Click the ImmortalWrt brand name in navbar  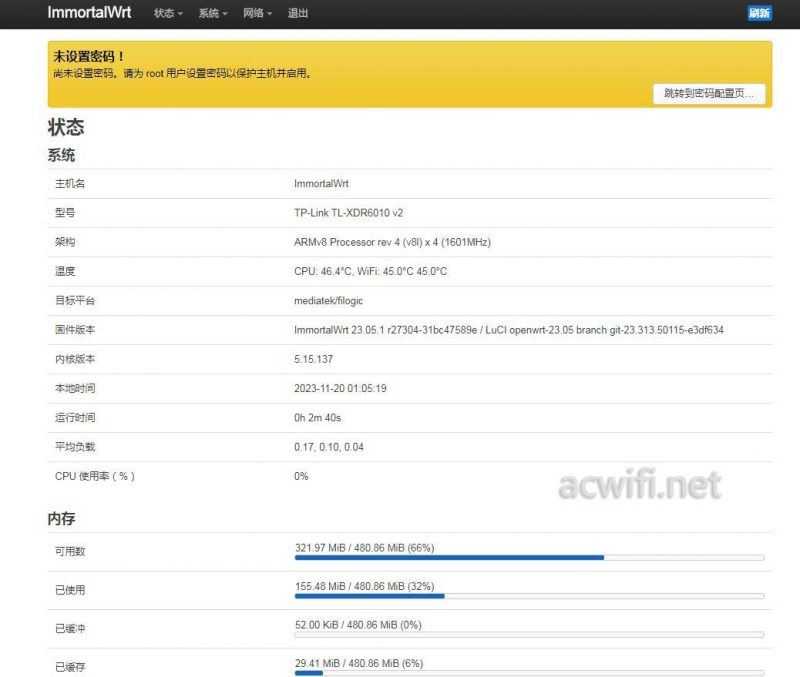[x=86, y=13]
